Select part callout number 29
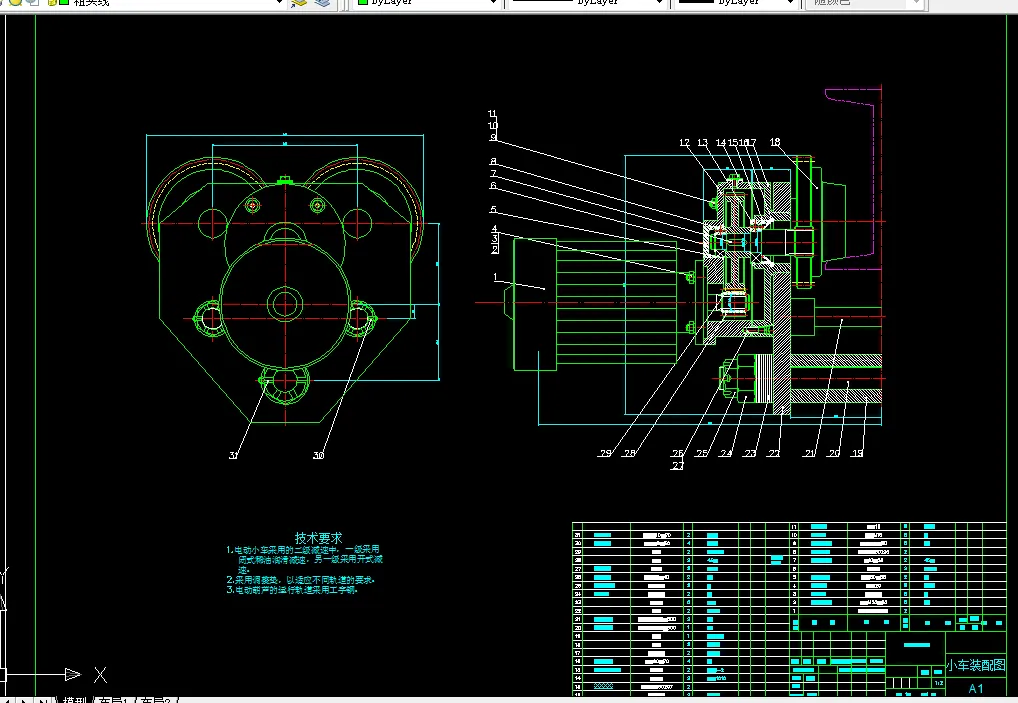 tap(605, 452)
